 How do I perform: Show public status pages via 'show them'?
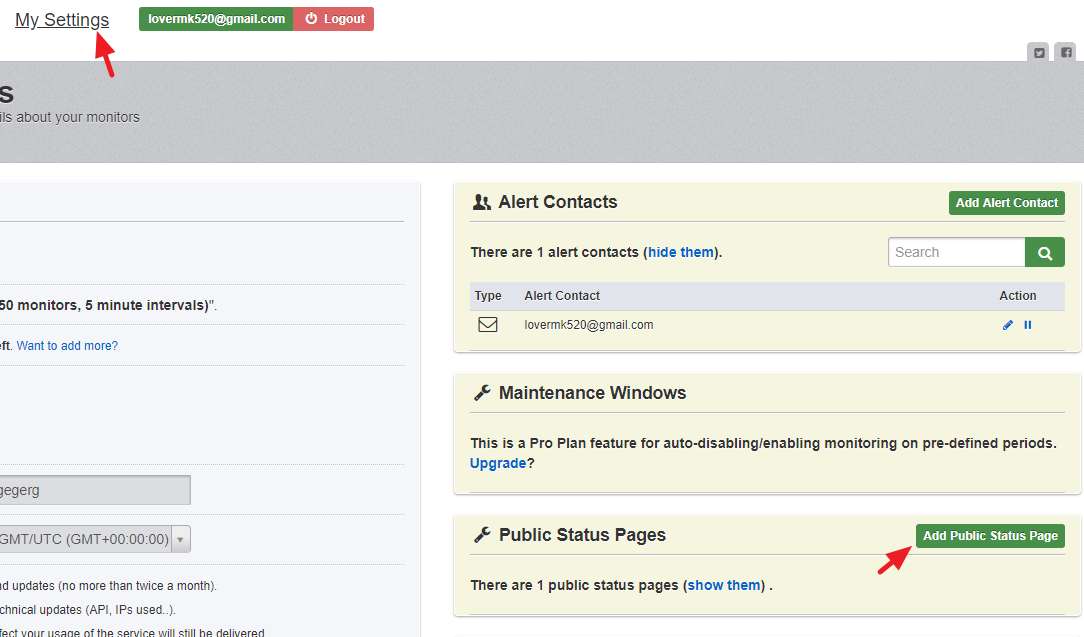tap(724, 585)
